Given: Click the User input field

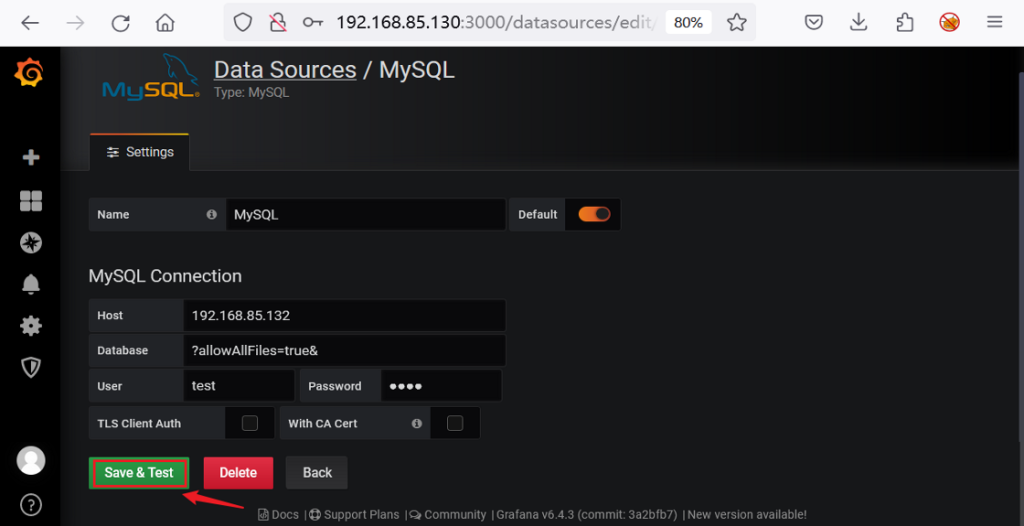Looking at the screenshot, I should pos(239,386).
